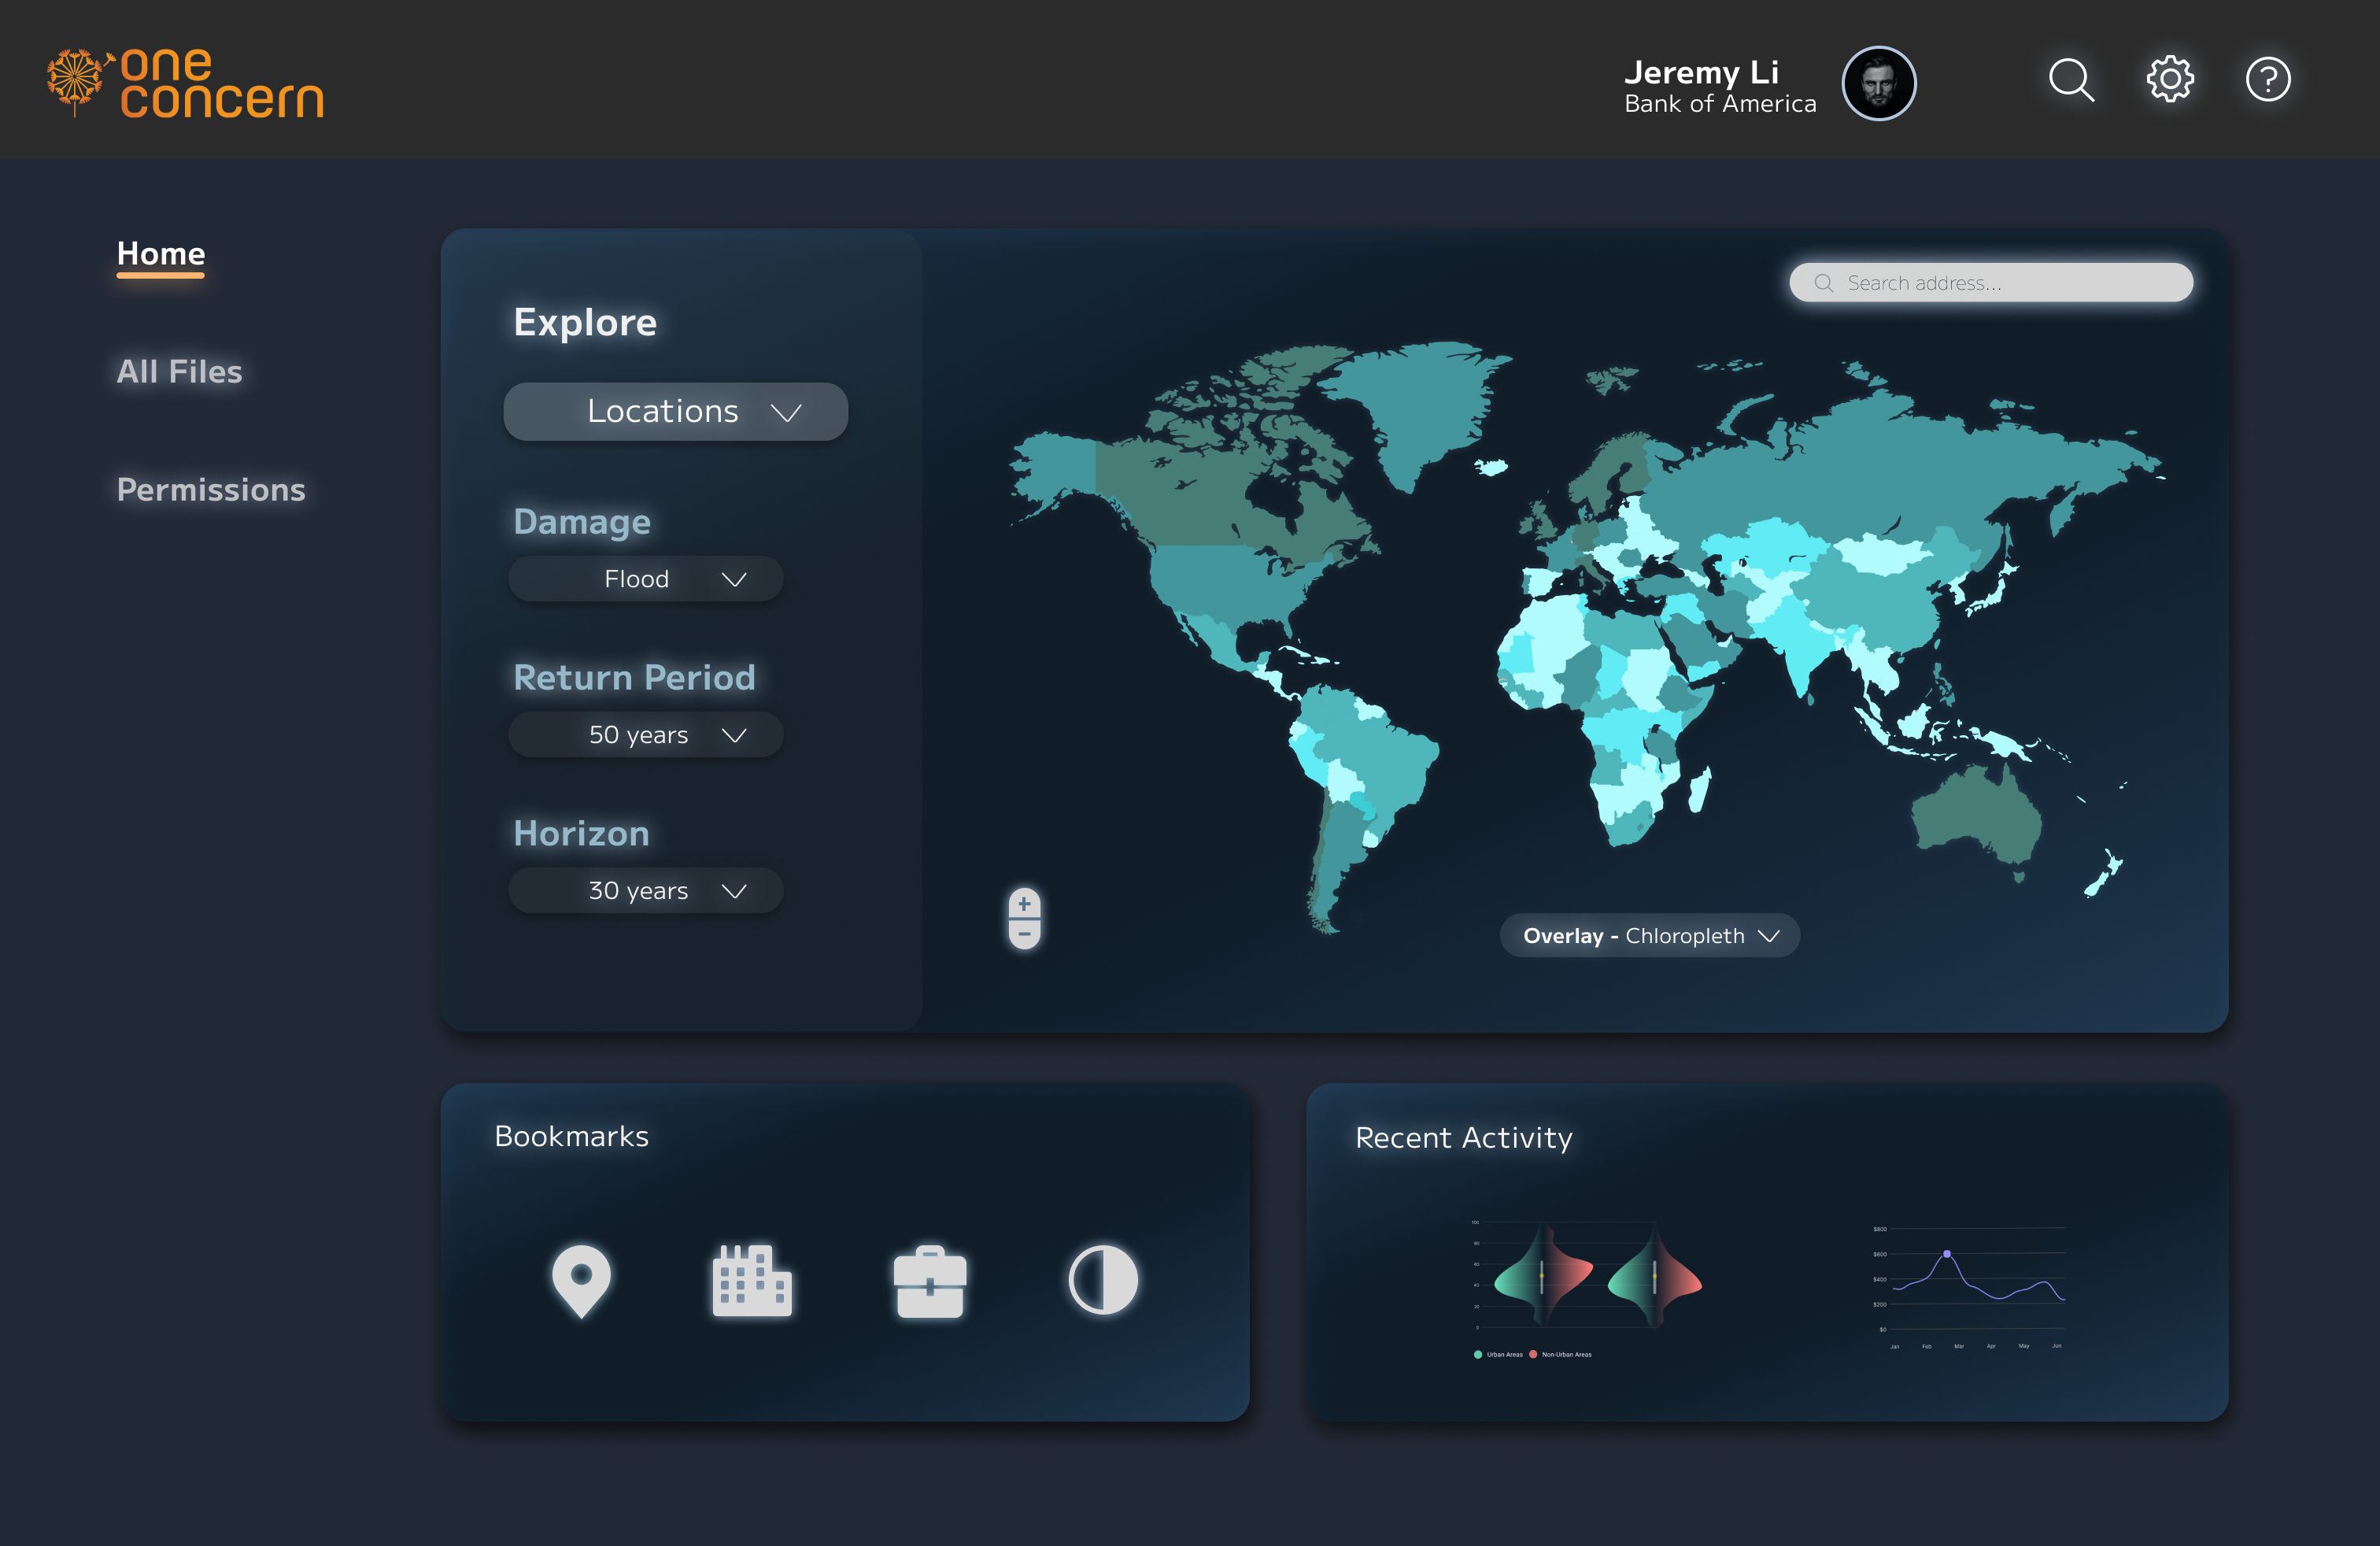Click the One Concern logo

click(x=186, y=83)
